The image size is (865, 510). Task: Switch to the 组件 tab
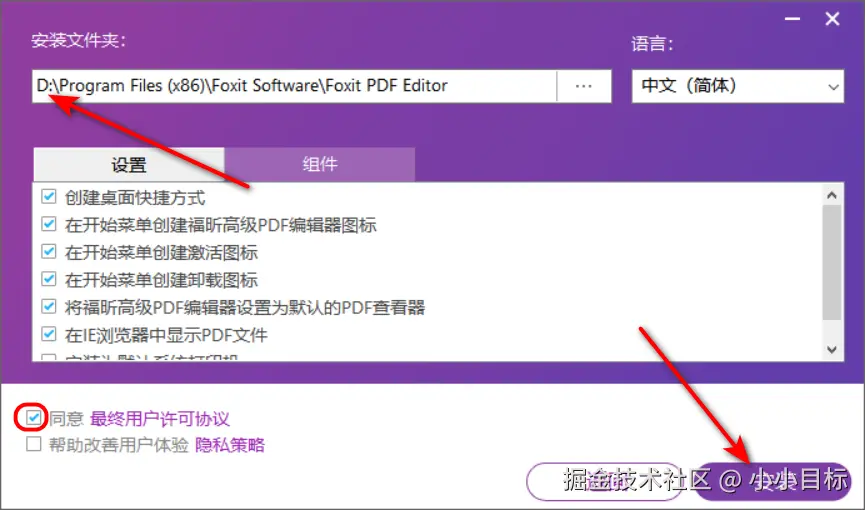pyautogui.click(x=320, y=164)
